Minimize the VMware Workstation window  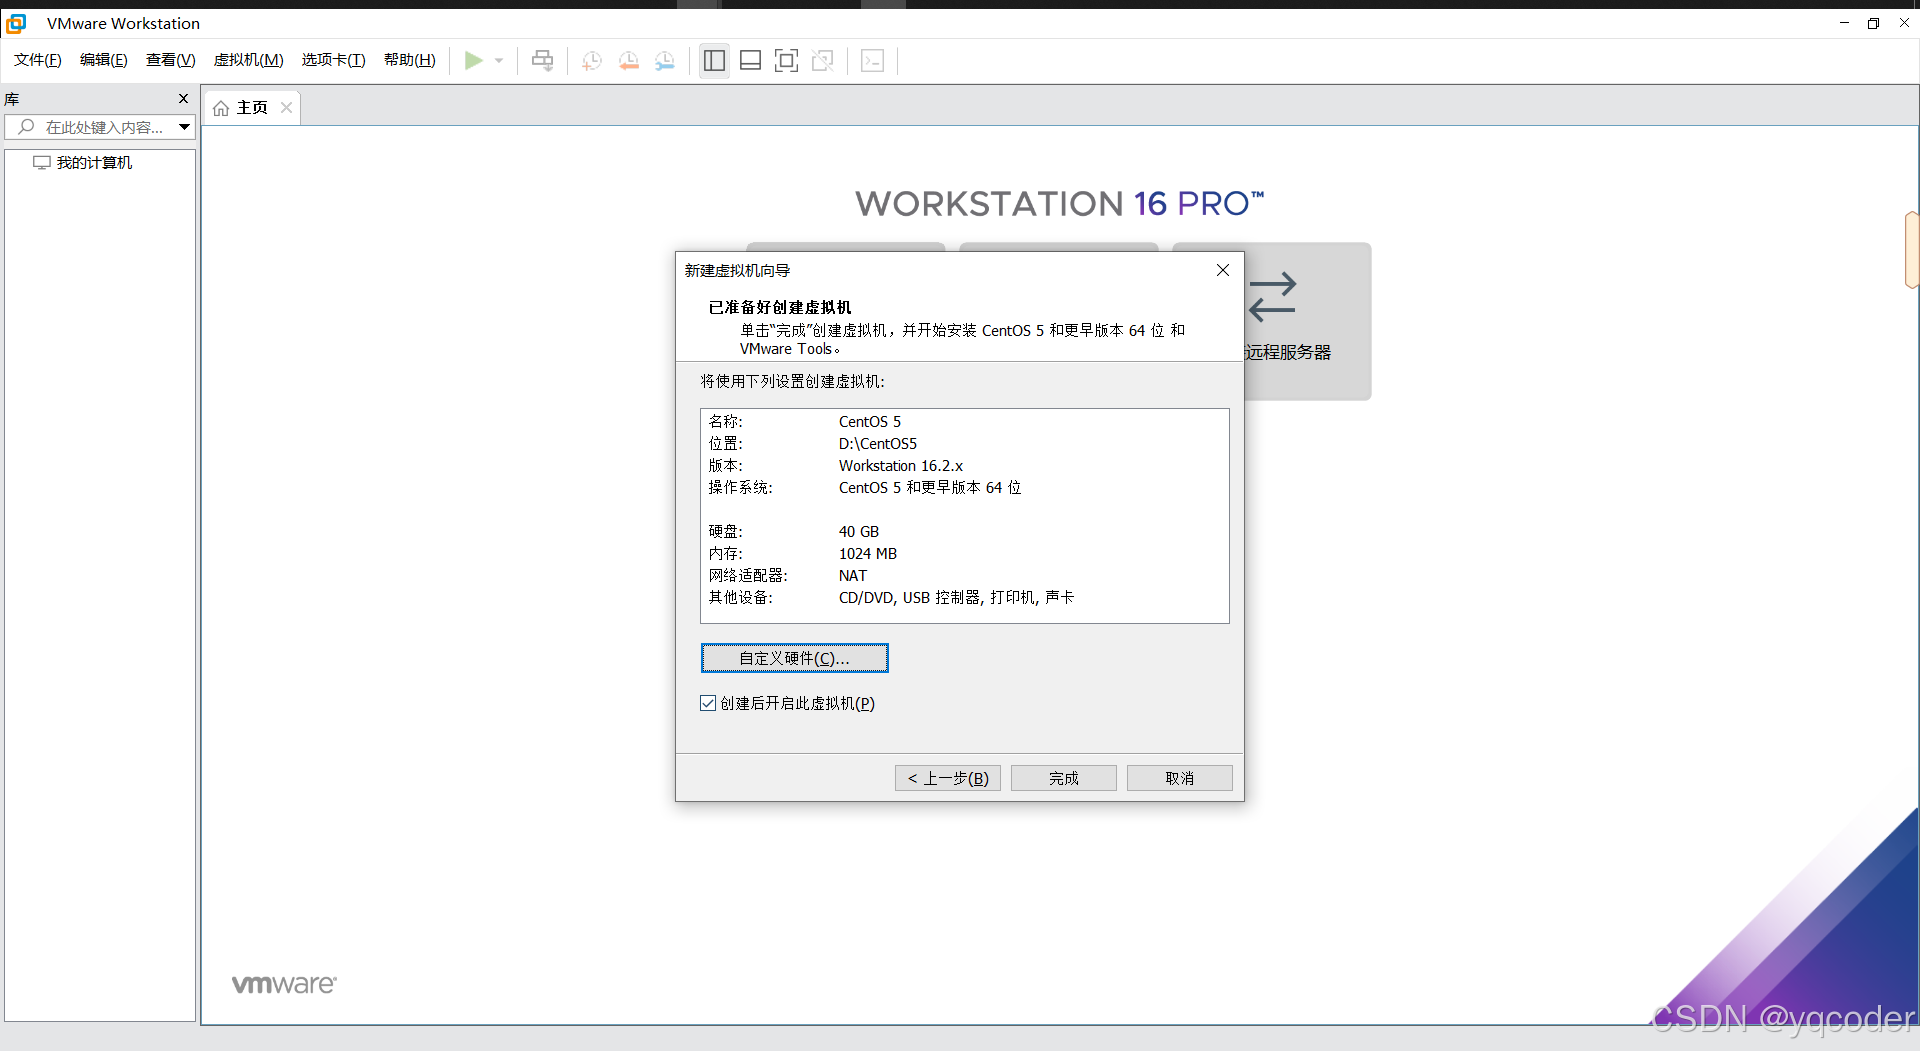tap(1844, 23)
